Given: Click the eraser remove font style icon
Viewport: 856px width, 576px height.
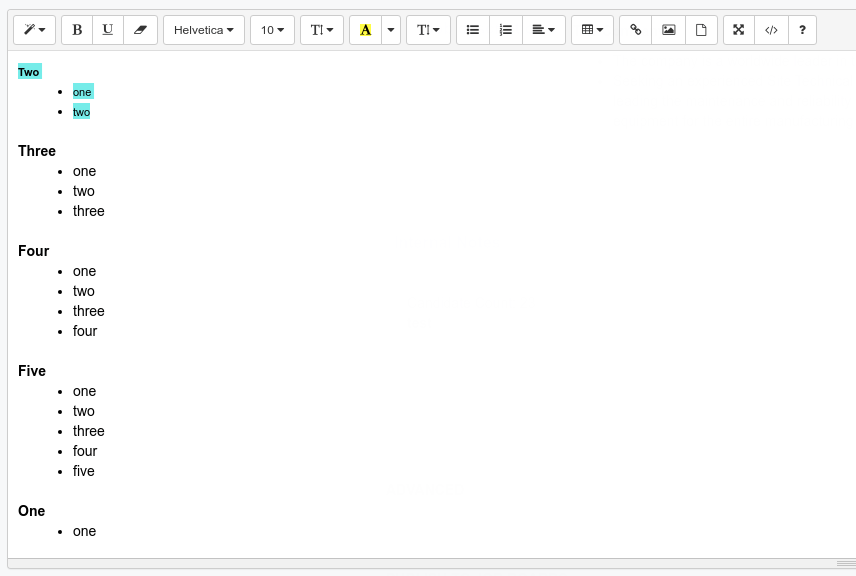Looking at the screenshot, I should coord(140,30).
